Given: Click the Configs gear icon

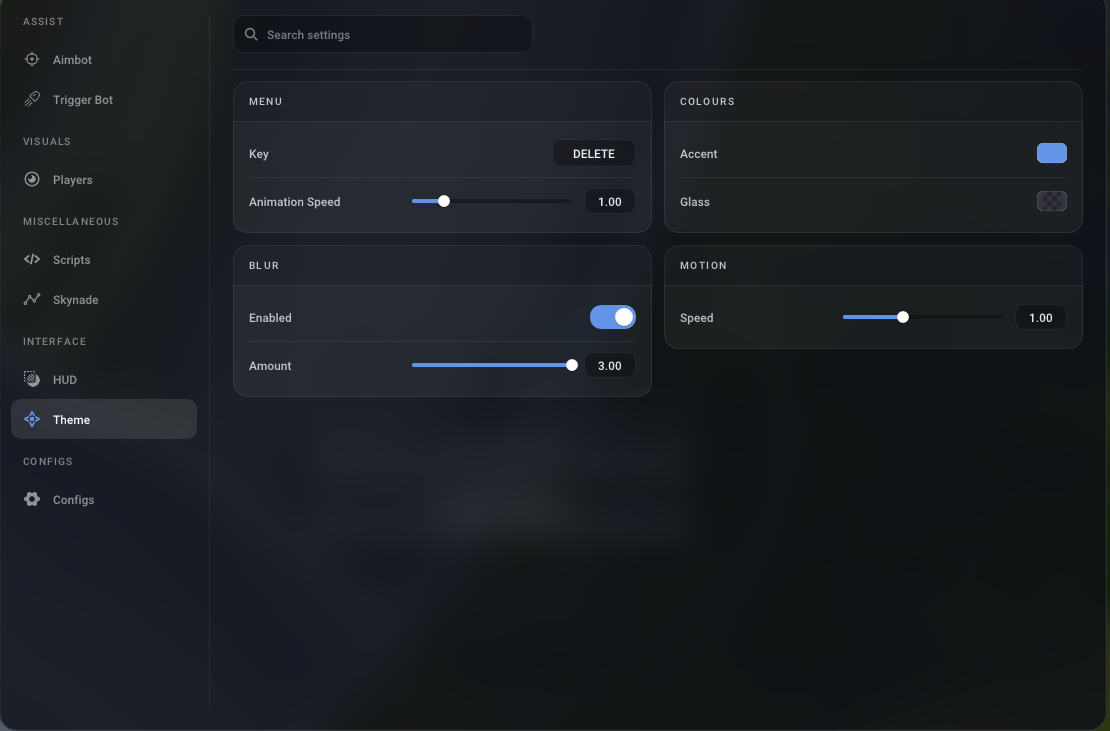Looking at the screenshot, I should [x=32, y=500].
